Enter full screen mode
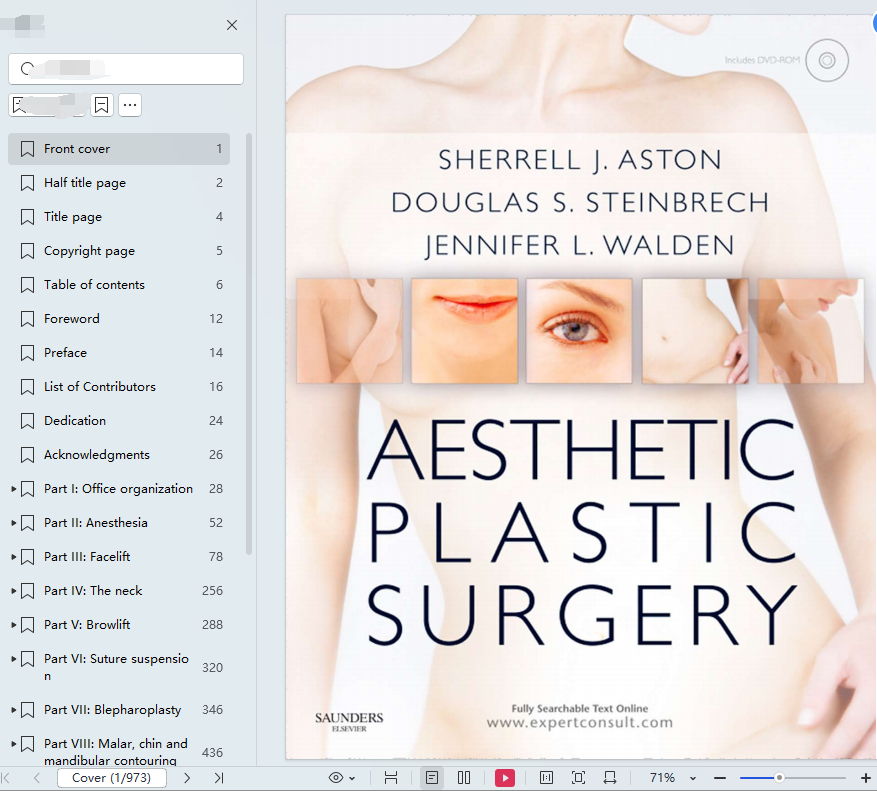This screenshot has height=791, width=877. [x=578, y=778]
